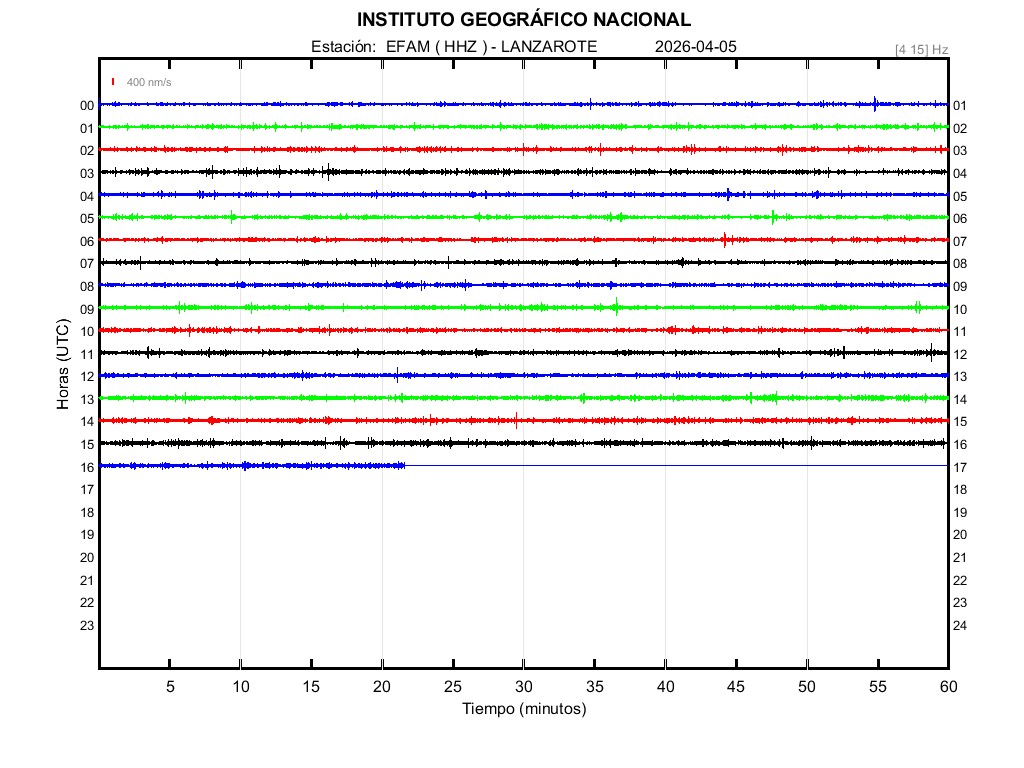Click the date 2026-04-05 in the header
The image size is (1024, 768).
point(696,47)
